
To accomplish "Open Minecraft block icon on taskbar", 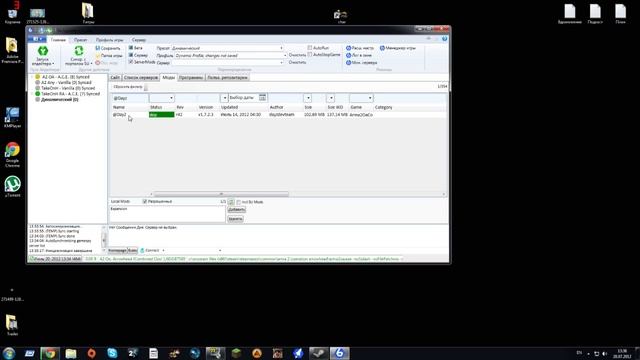I will (236, 353).
